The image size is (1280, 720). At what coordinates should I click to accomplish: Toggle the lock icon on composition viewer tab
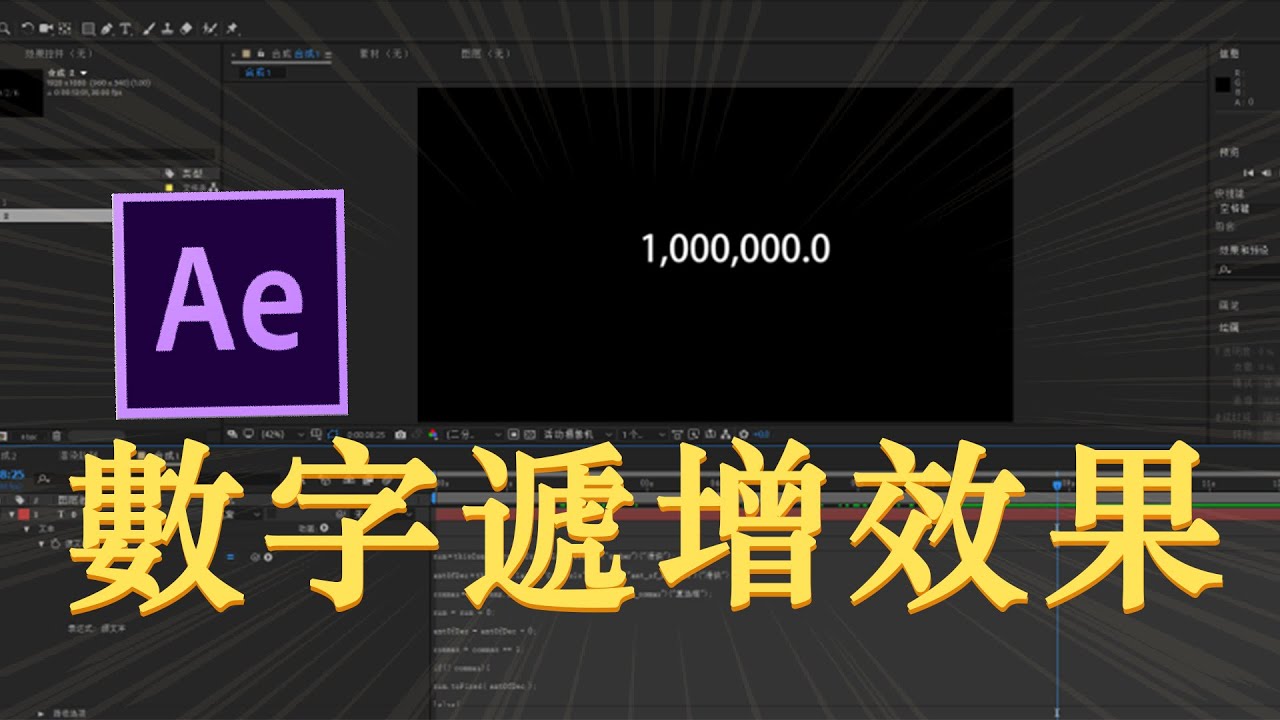click(x=261, y=54)
